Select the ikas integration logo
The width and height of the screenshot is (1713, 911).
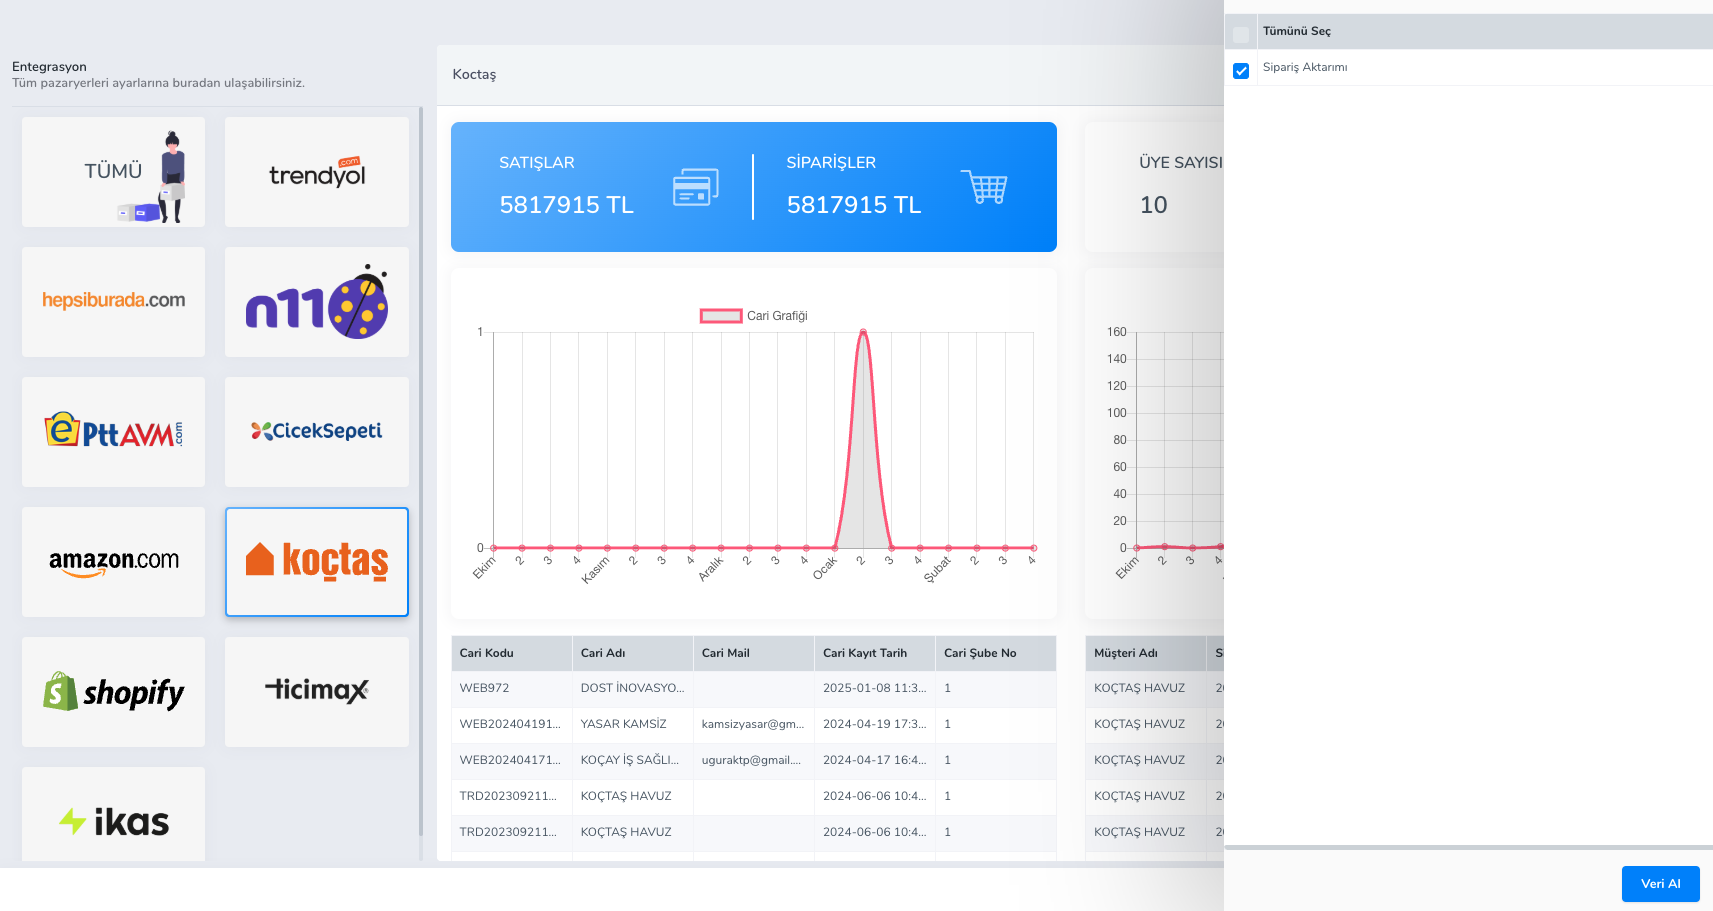113,820
